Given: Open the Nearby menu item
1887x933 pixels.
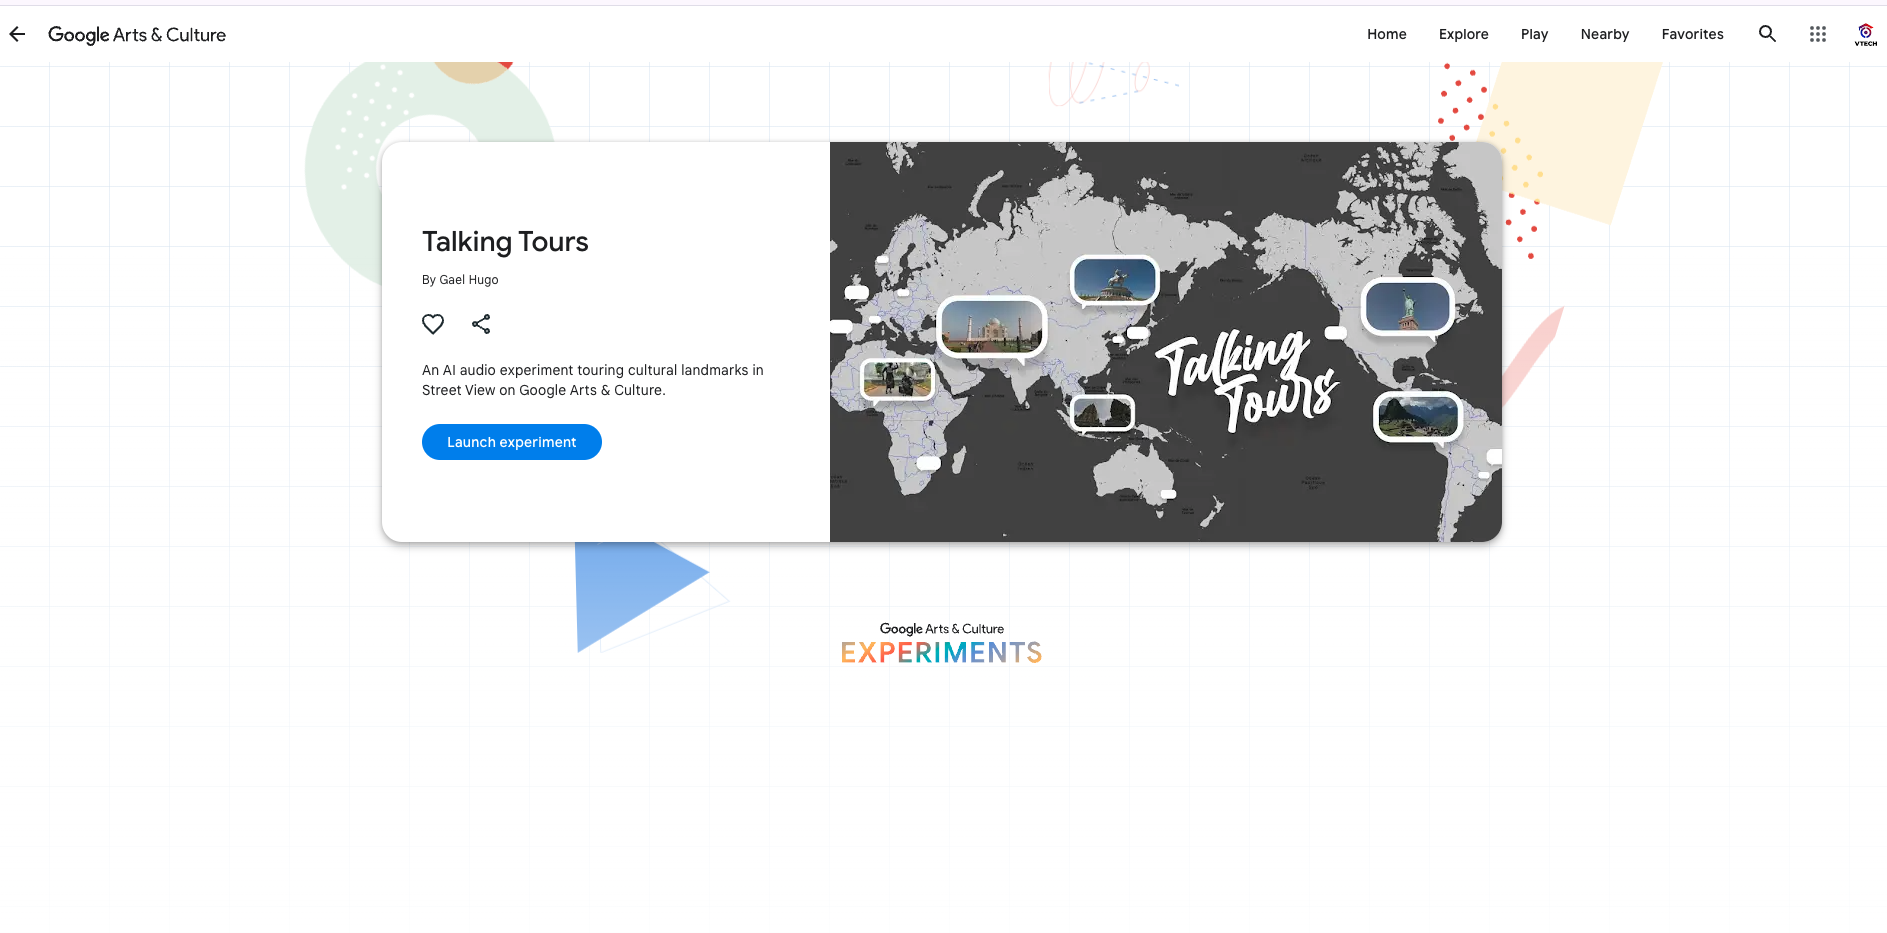Looking at the screenshot, I should 1604,34.
